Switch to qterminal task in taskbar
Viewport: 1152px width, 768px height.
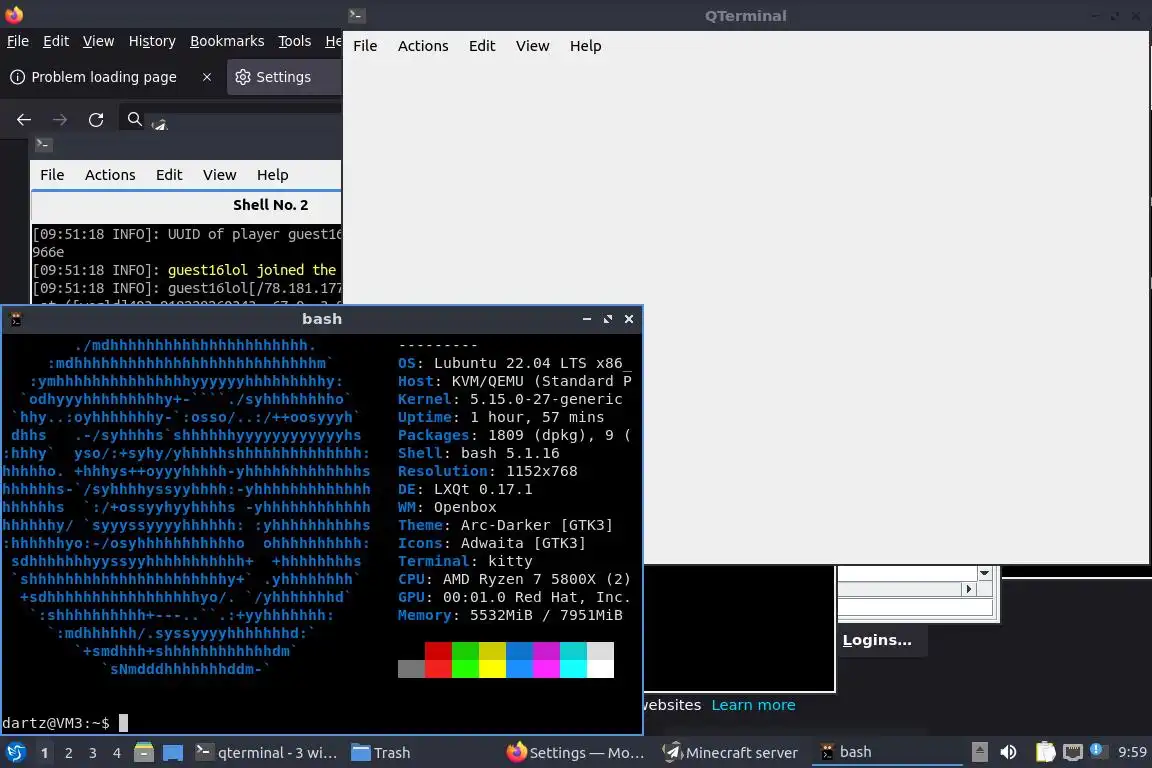pyautogui.click(x=266, y=753)
